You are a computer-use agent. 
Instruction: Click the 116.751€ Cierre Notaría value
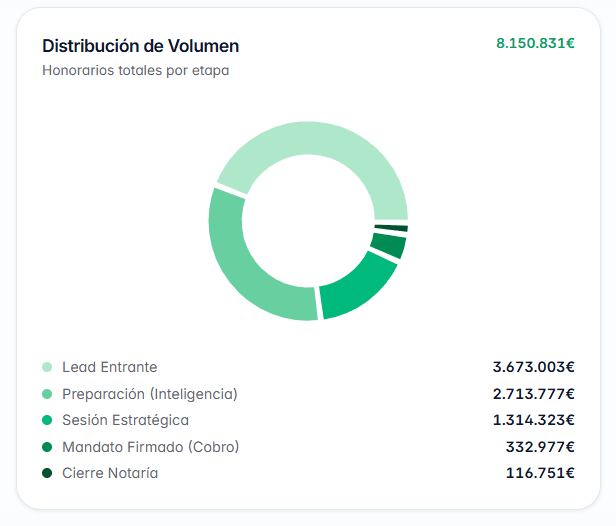point(540,473)
